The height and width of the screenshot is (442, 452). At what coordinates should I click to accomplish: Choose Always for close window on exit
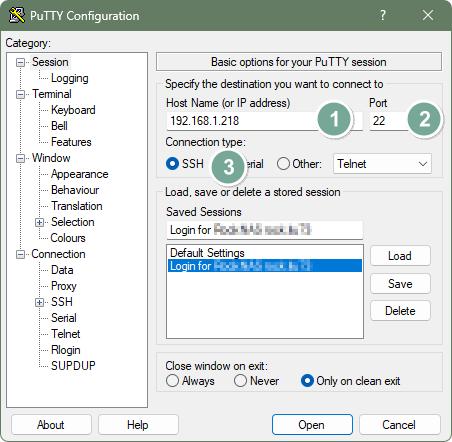click(x=172, y=381)
